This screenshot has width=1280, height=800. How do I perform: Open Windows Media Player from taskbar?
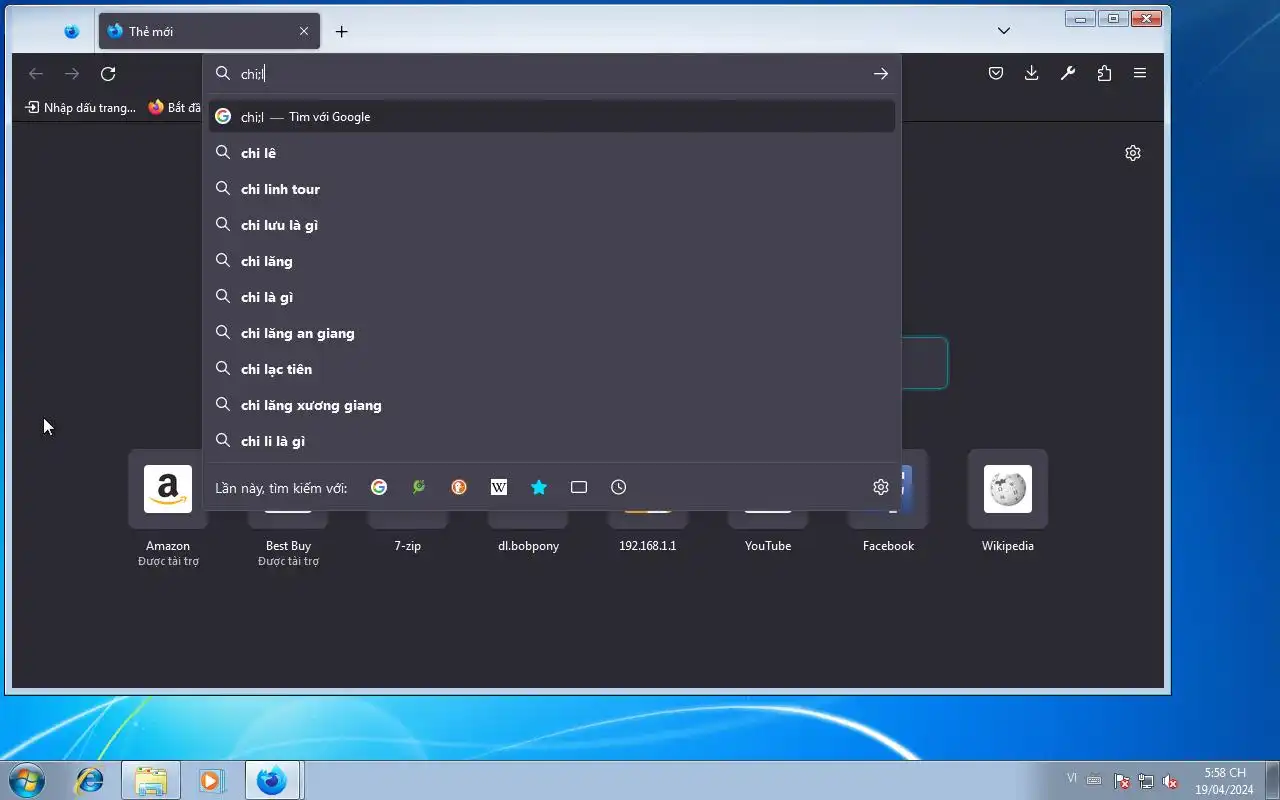[212, 780]
